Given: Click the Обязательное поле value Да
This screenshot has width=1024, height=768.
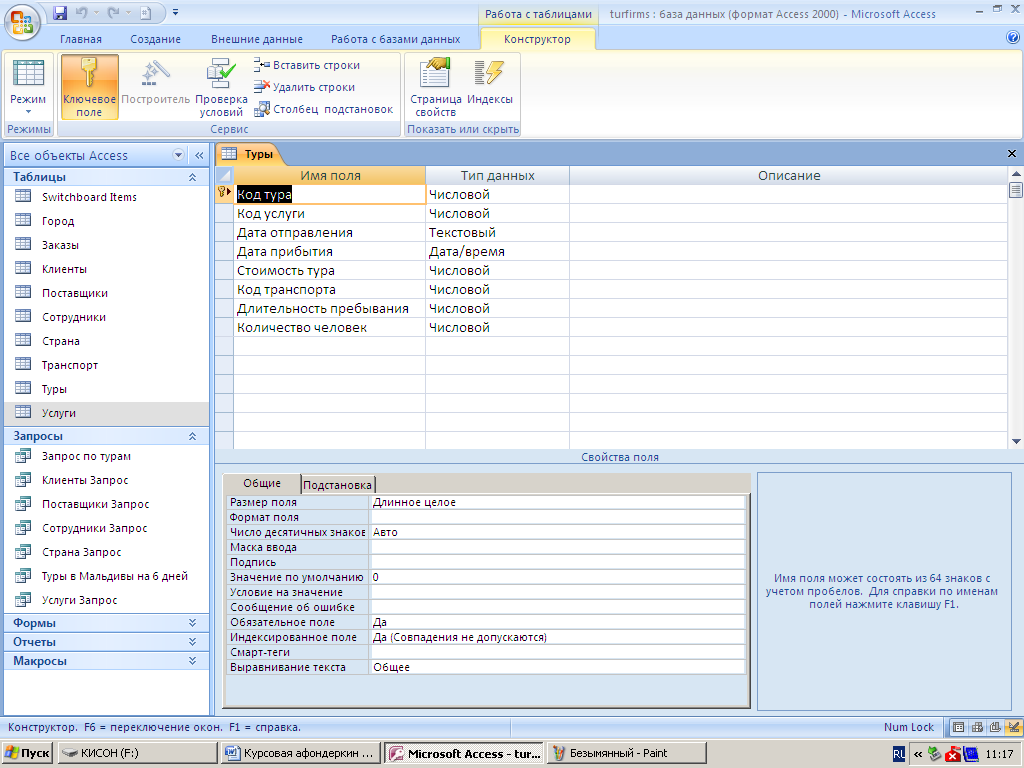Looking at the screenshot, I should [558, 622].
